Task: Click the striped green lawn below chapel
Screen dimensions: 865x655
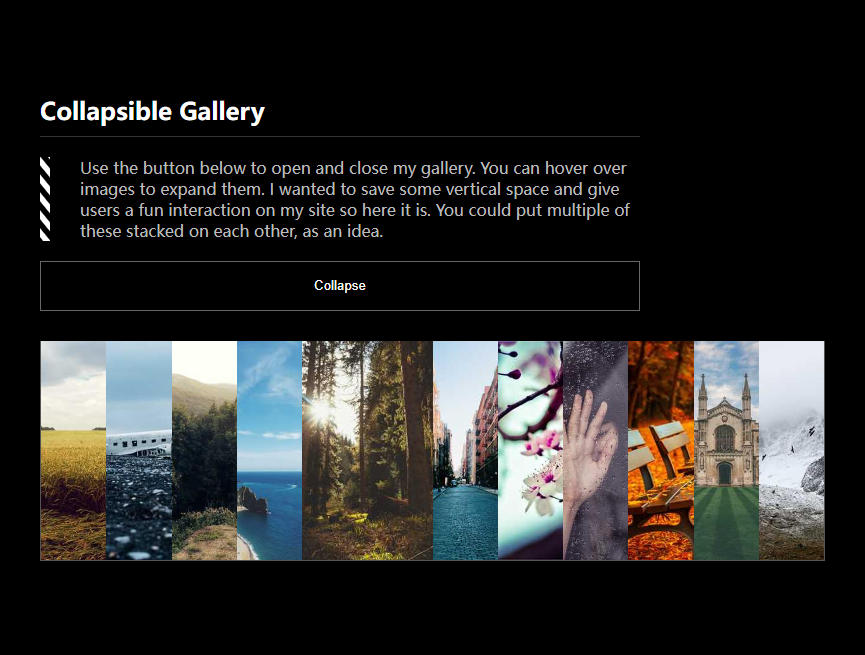Action: tap(727, 523)
